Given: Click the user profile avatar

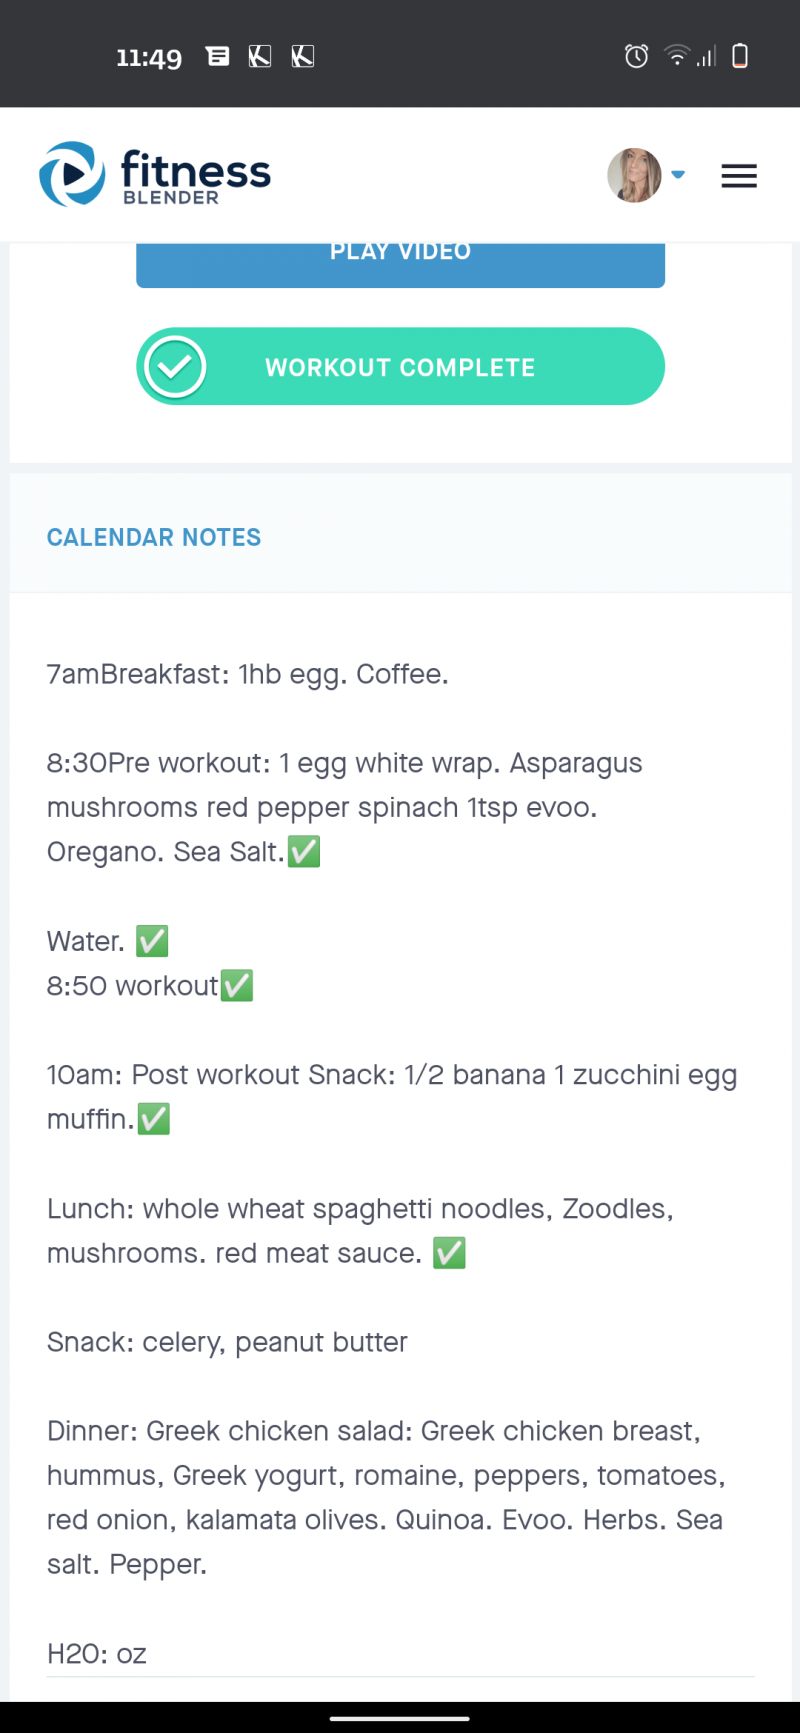Looking at the screenshot, I should click(x=634, y=175).
